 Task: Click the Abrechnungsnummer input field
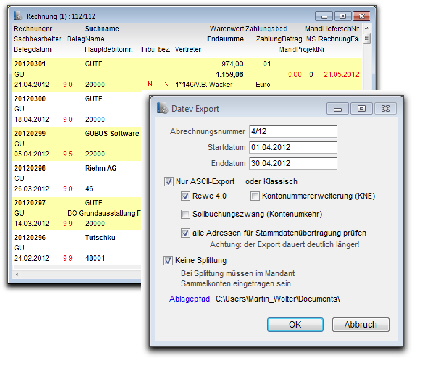pos(293,131)
